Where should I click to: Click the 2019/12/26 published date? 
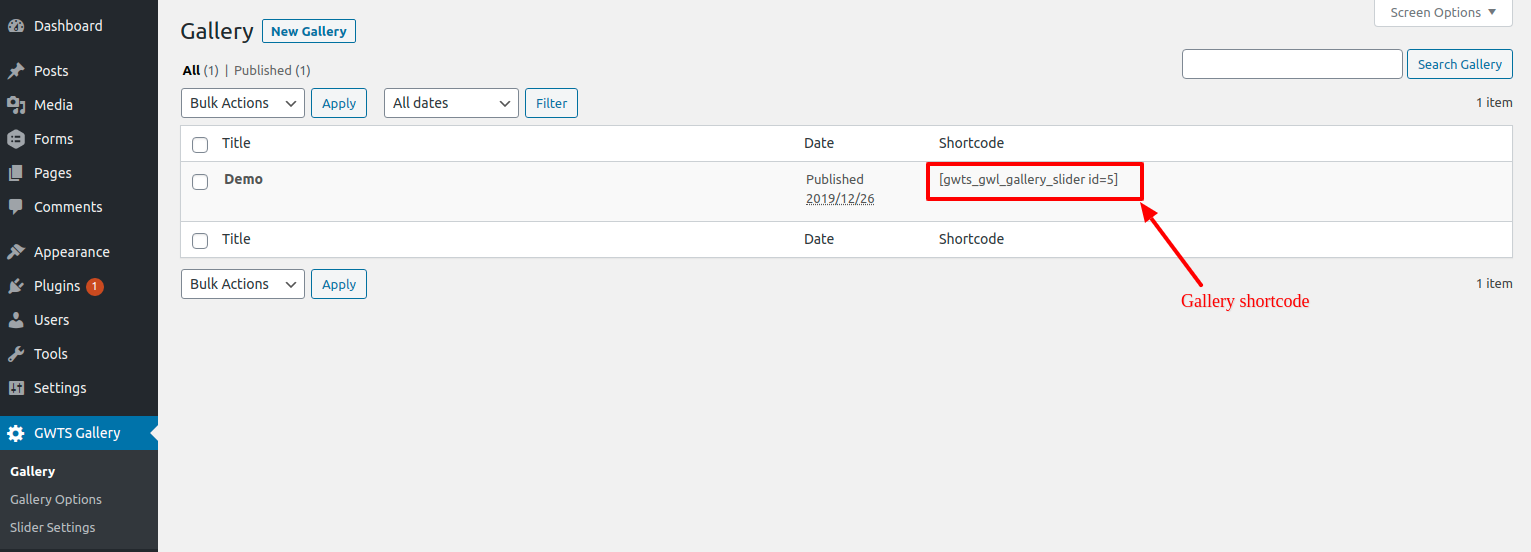(x=838, y=198)
